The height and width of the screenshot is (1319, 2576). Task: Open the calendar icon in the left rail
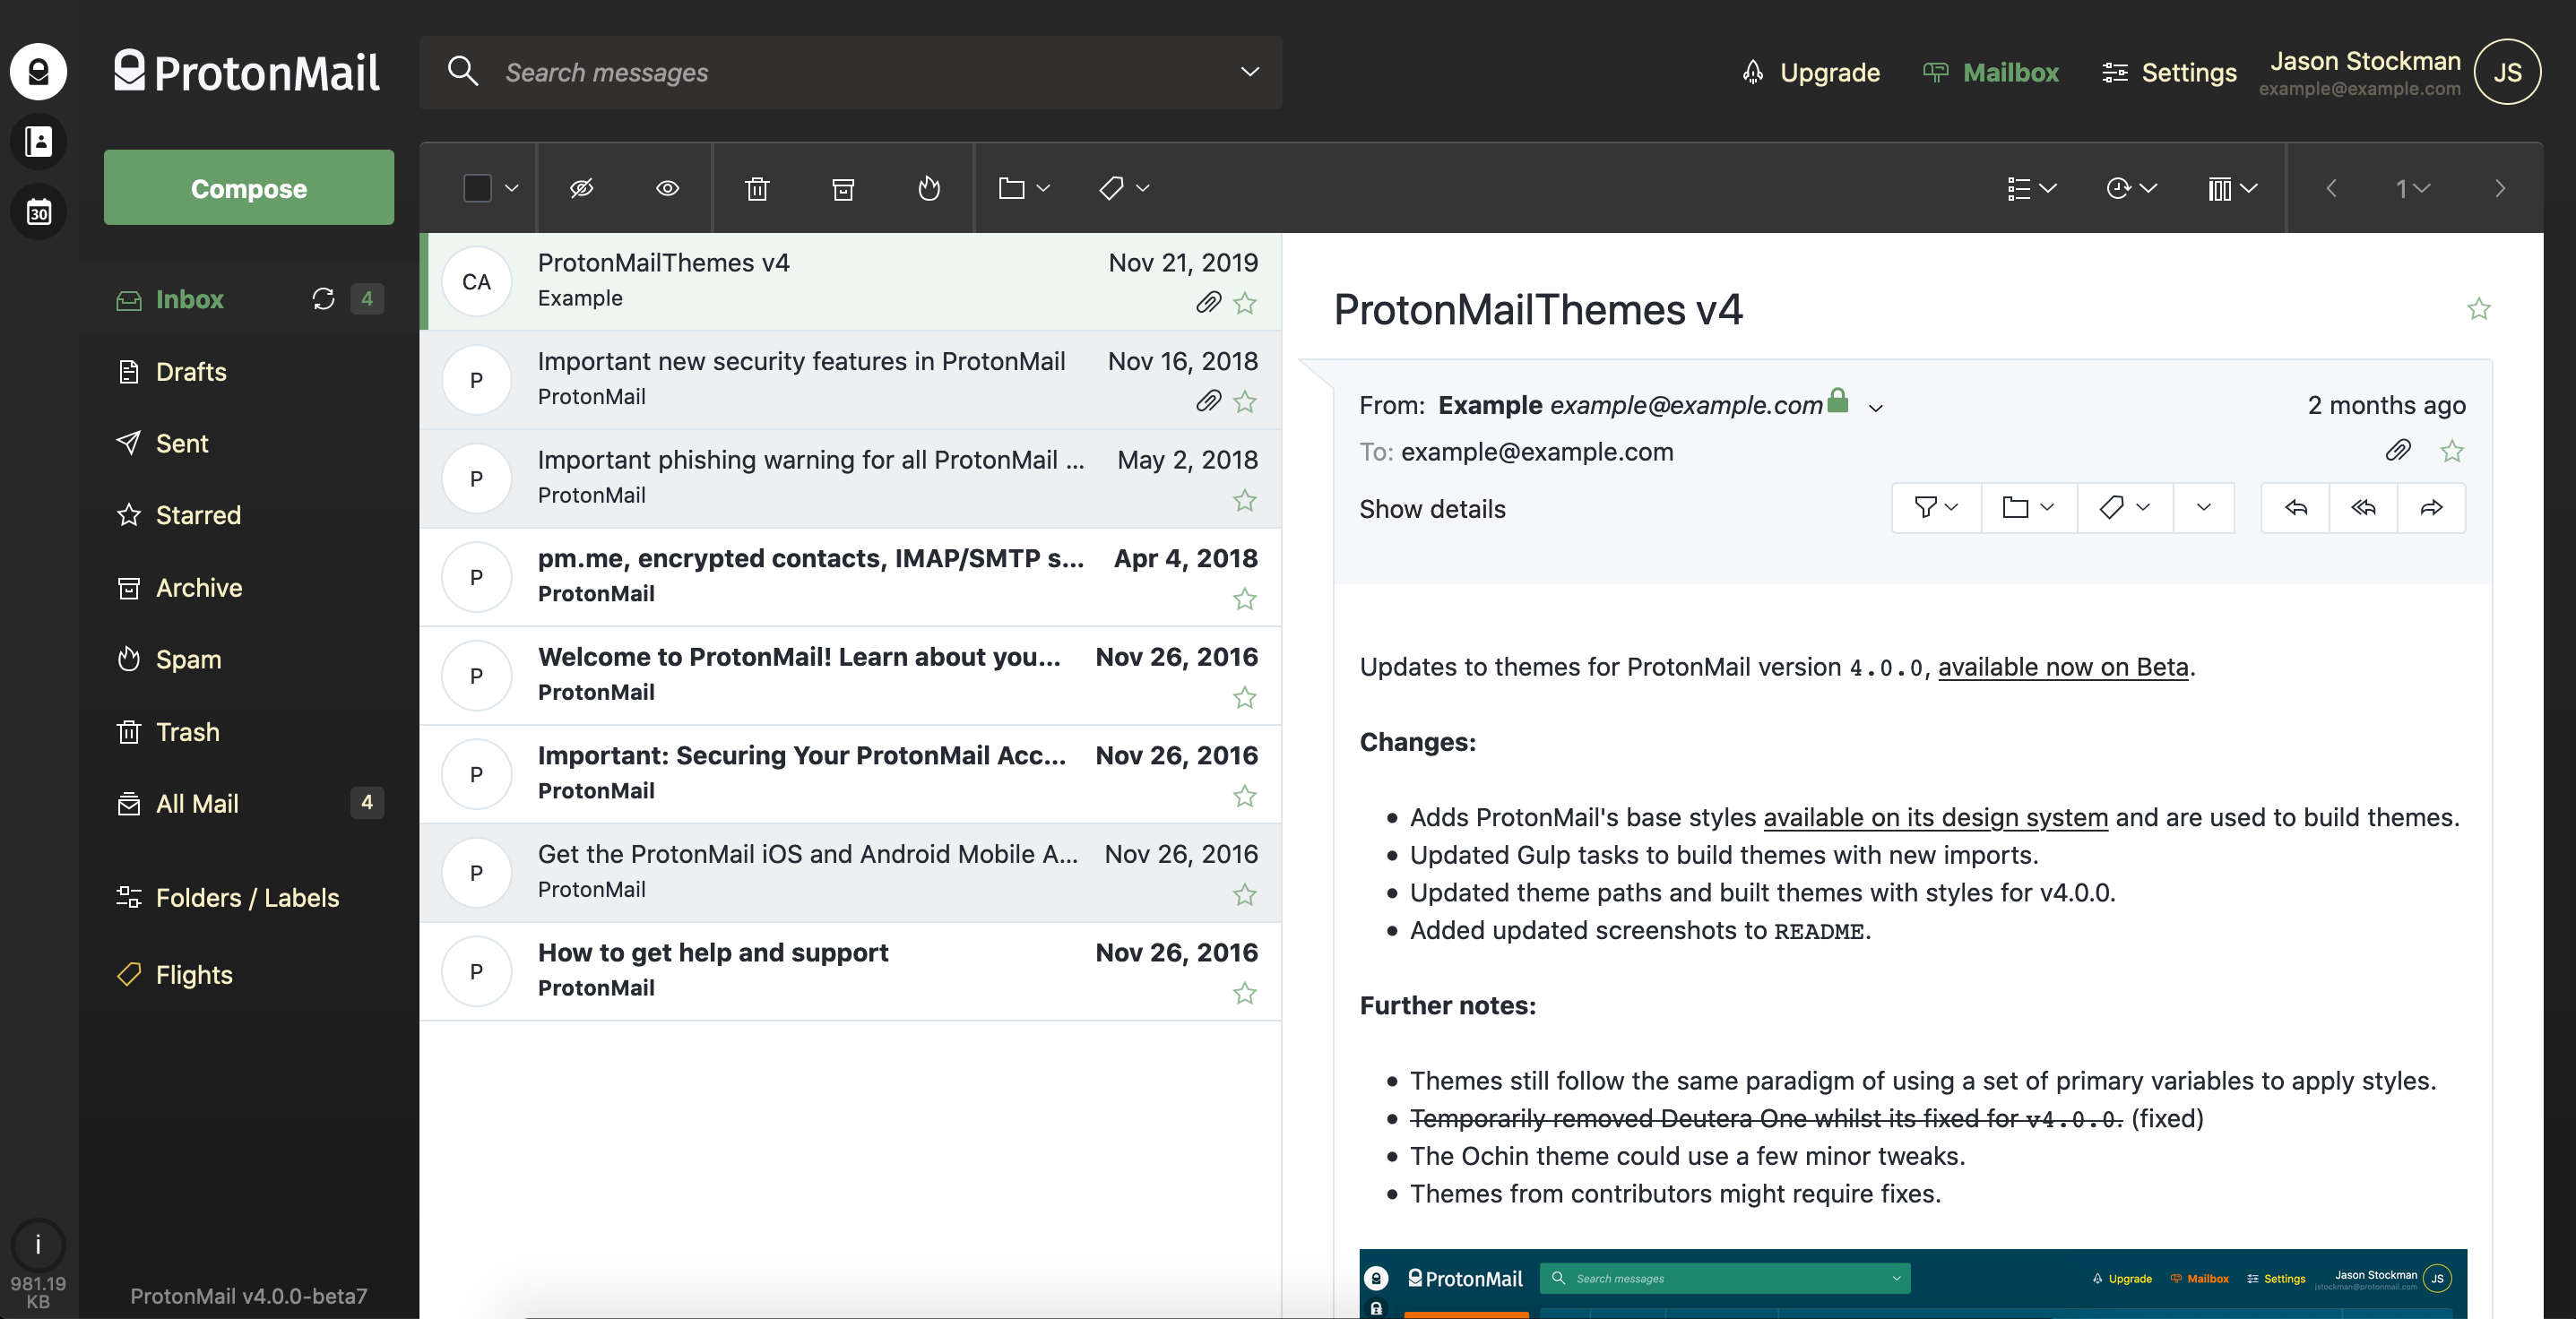tap(38, 212)
